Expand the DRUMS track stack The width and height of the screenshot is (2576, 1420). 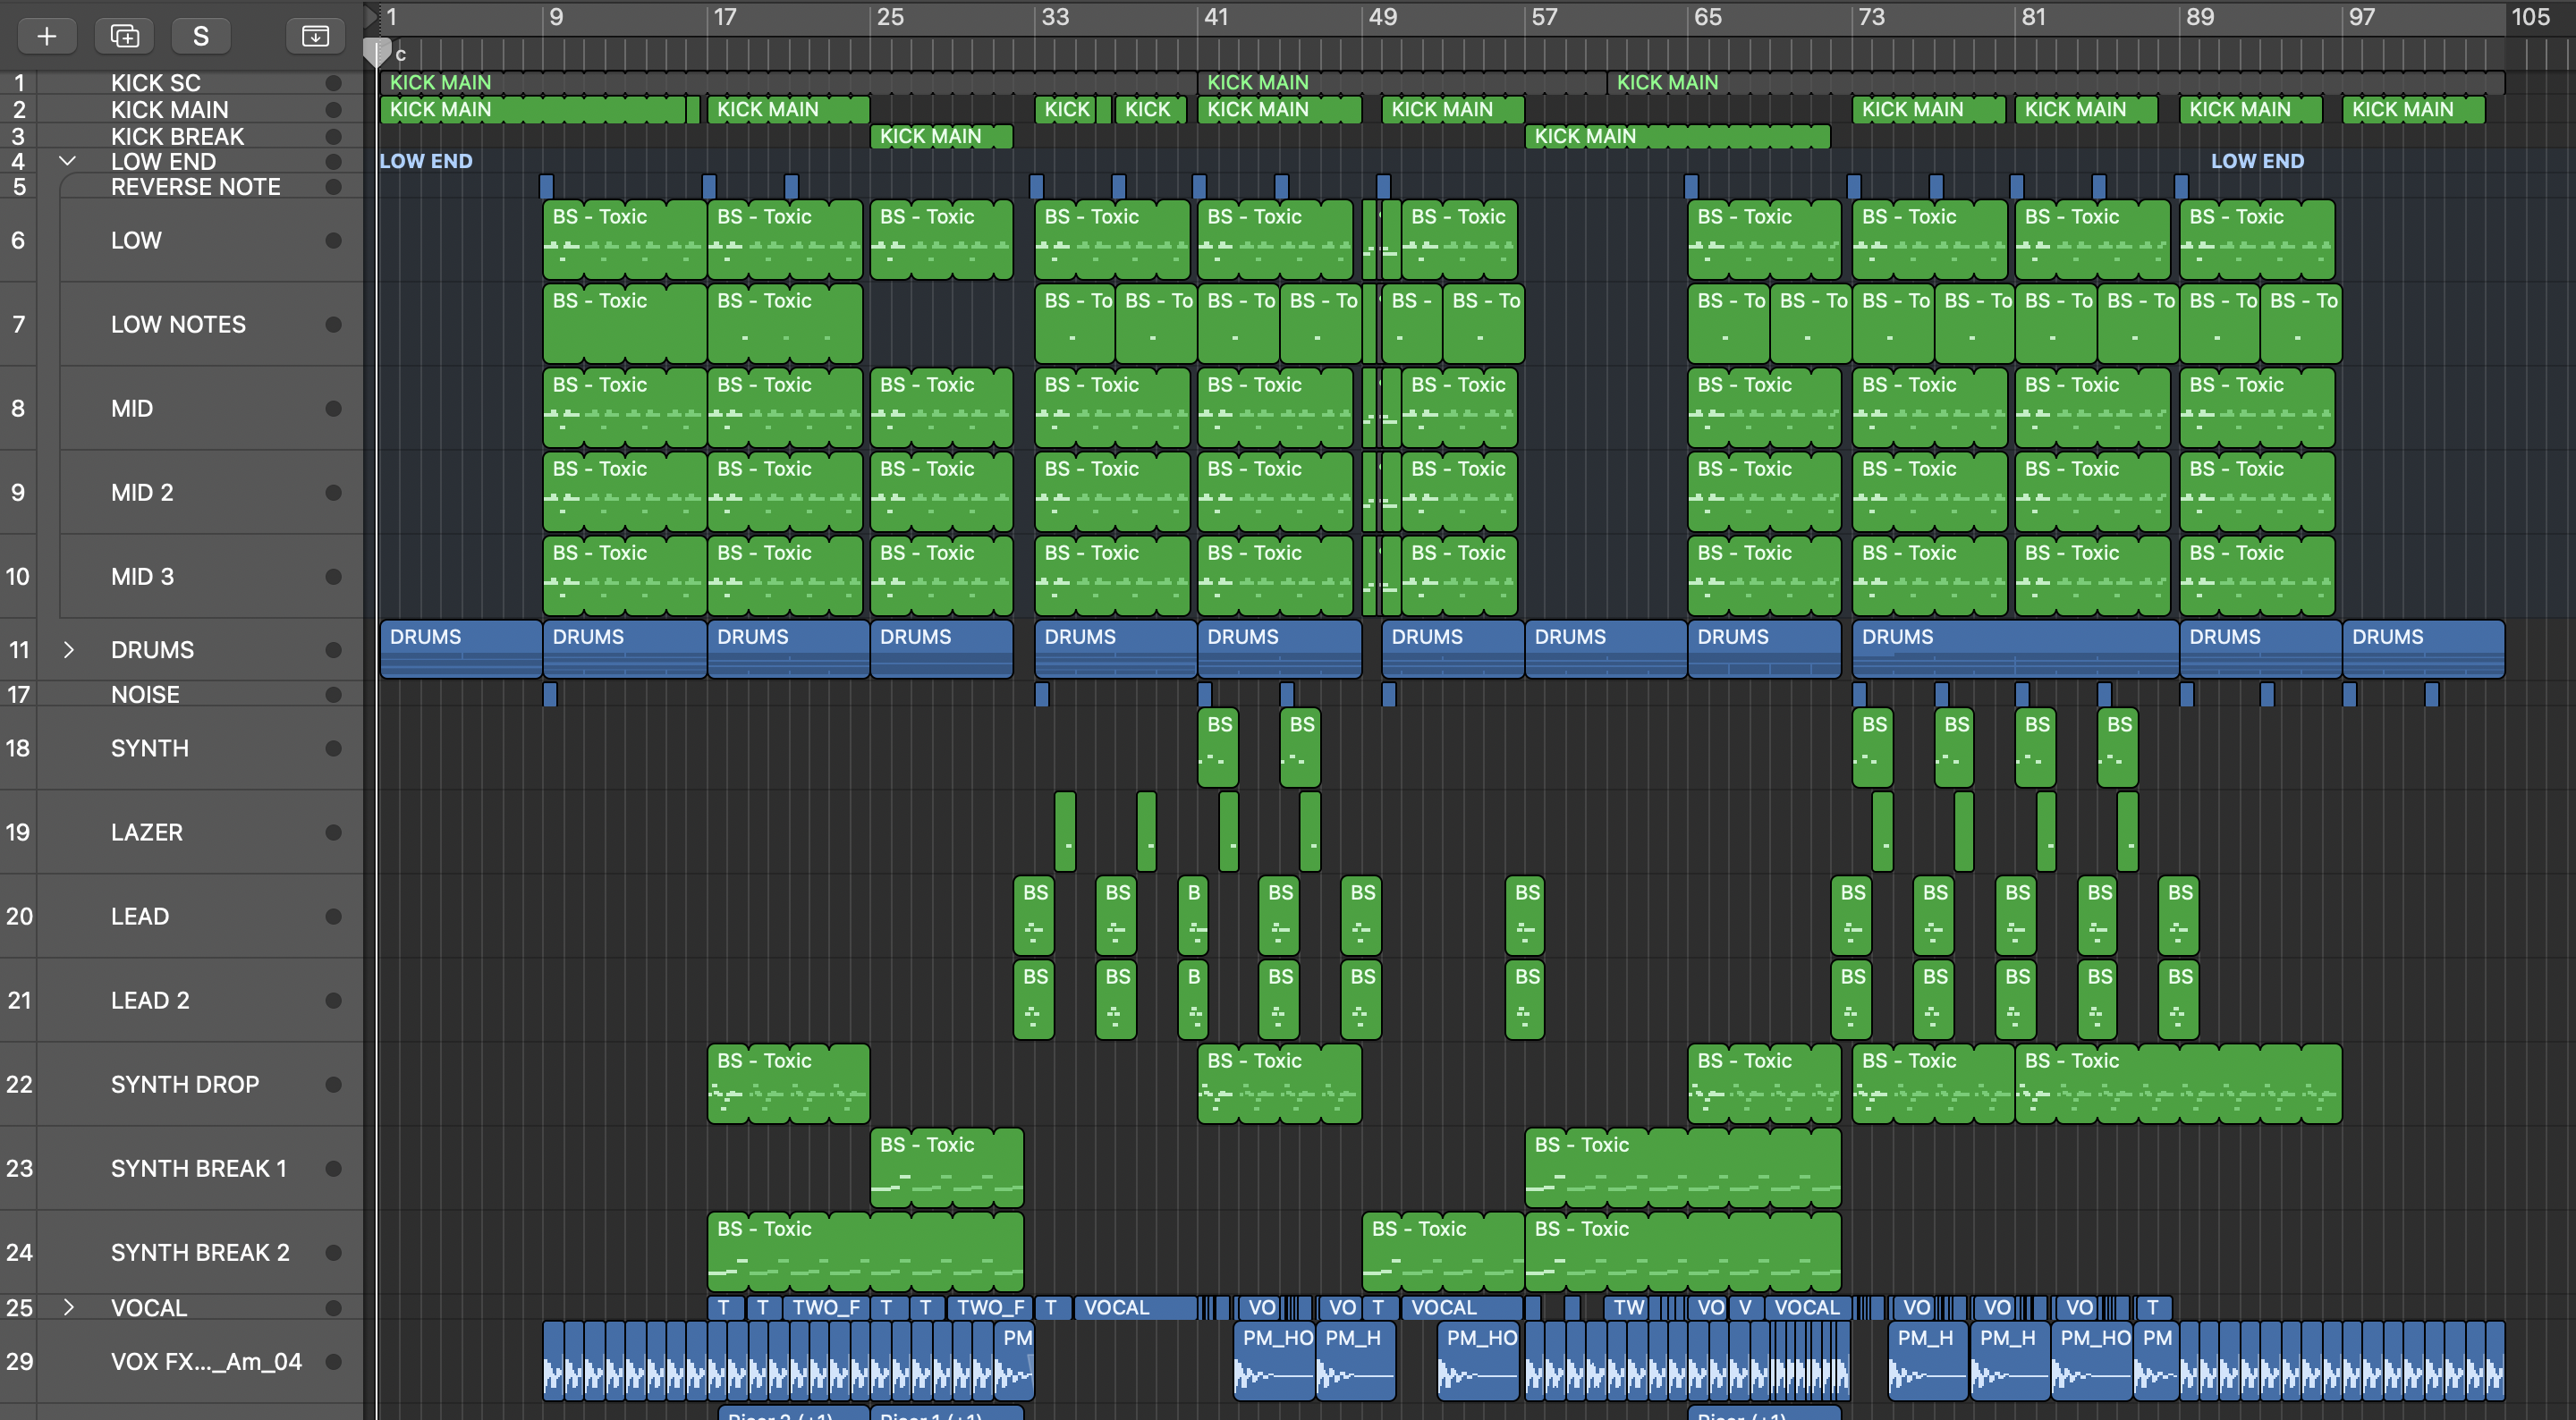point(68,650)
